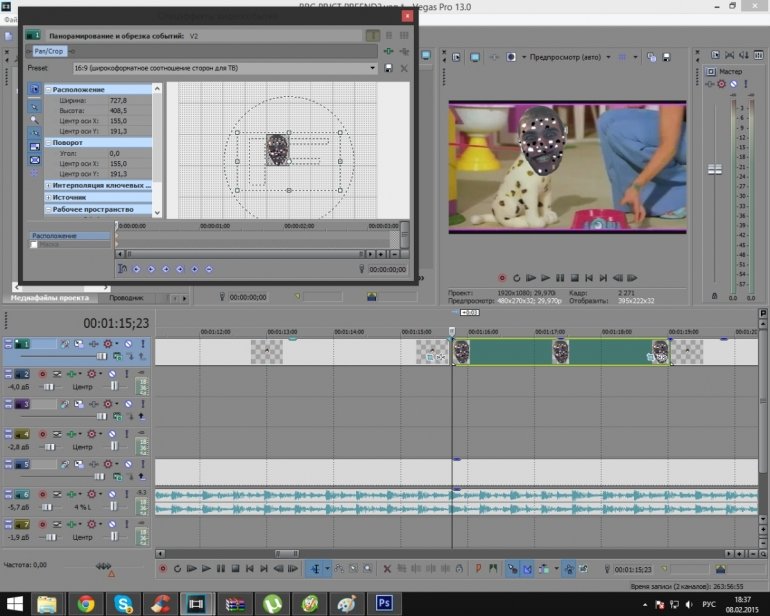Toggle lock aspect ratio in Pan/Crop sidebar

pos(34,146)
